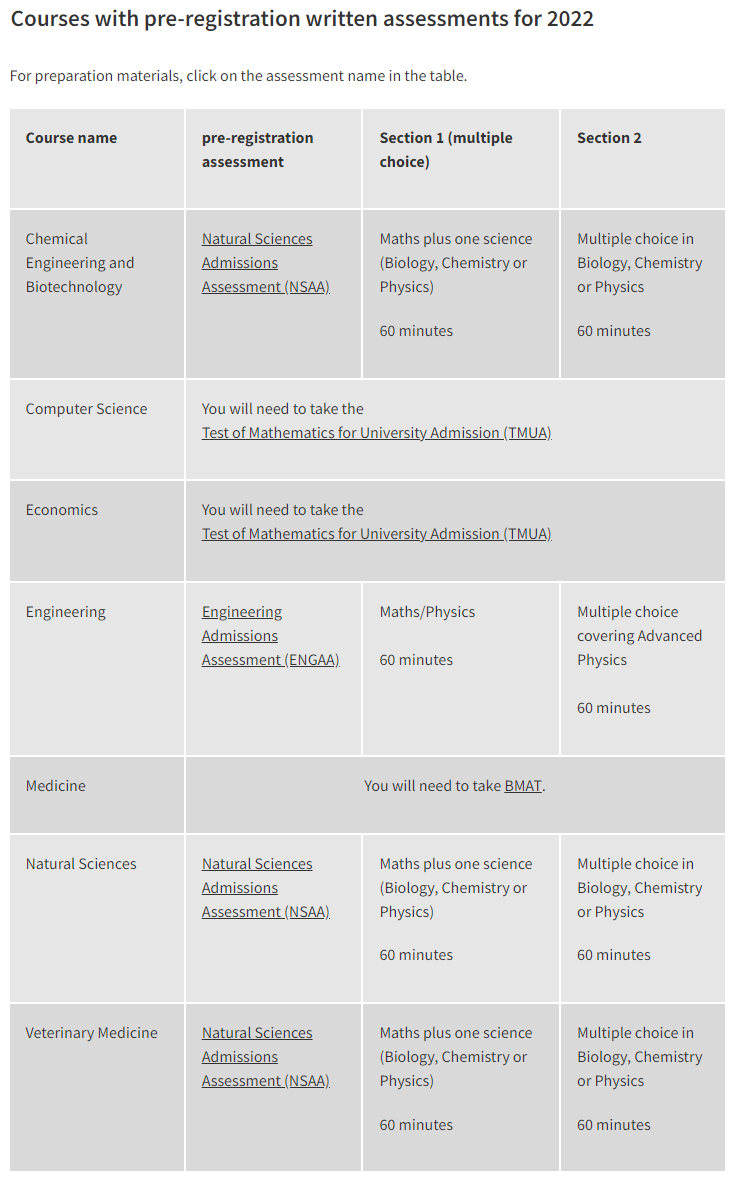Select the 'Economics' course name cell

click(x=97, y=531)
